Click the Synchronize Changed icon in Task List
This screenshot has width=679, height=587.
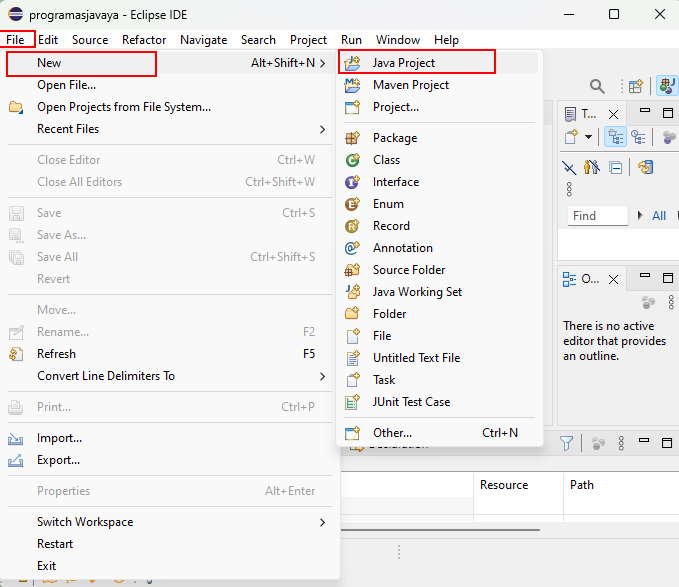tap(646, 168)
